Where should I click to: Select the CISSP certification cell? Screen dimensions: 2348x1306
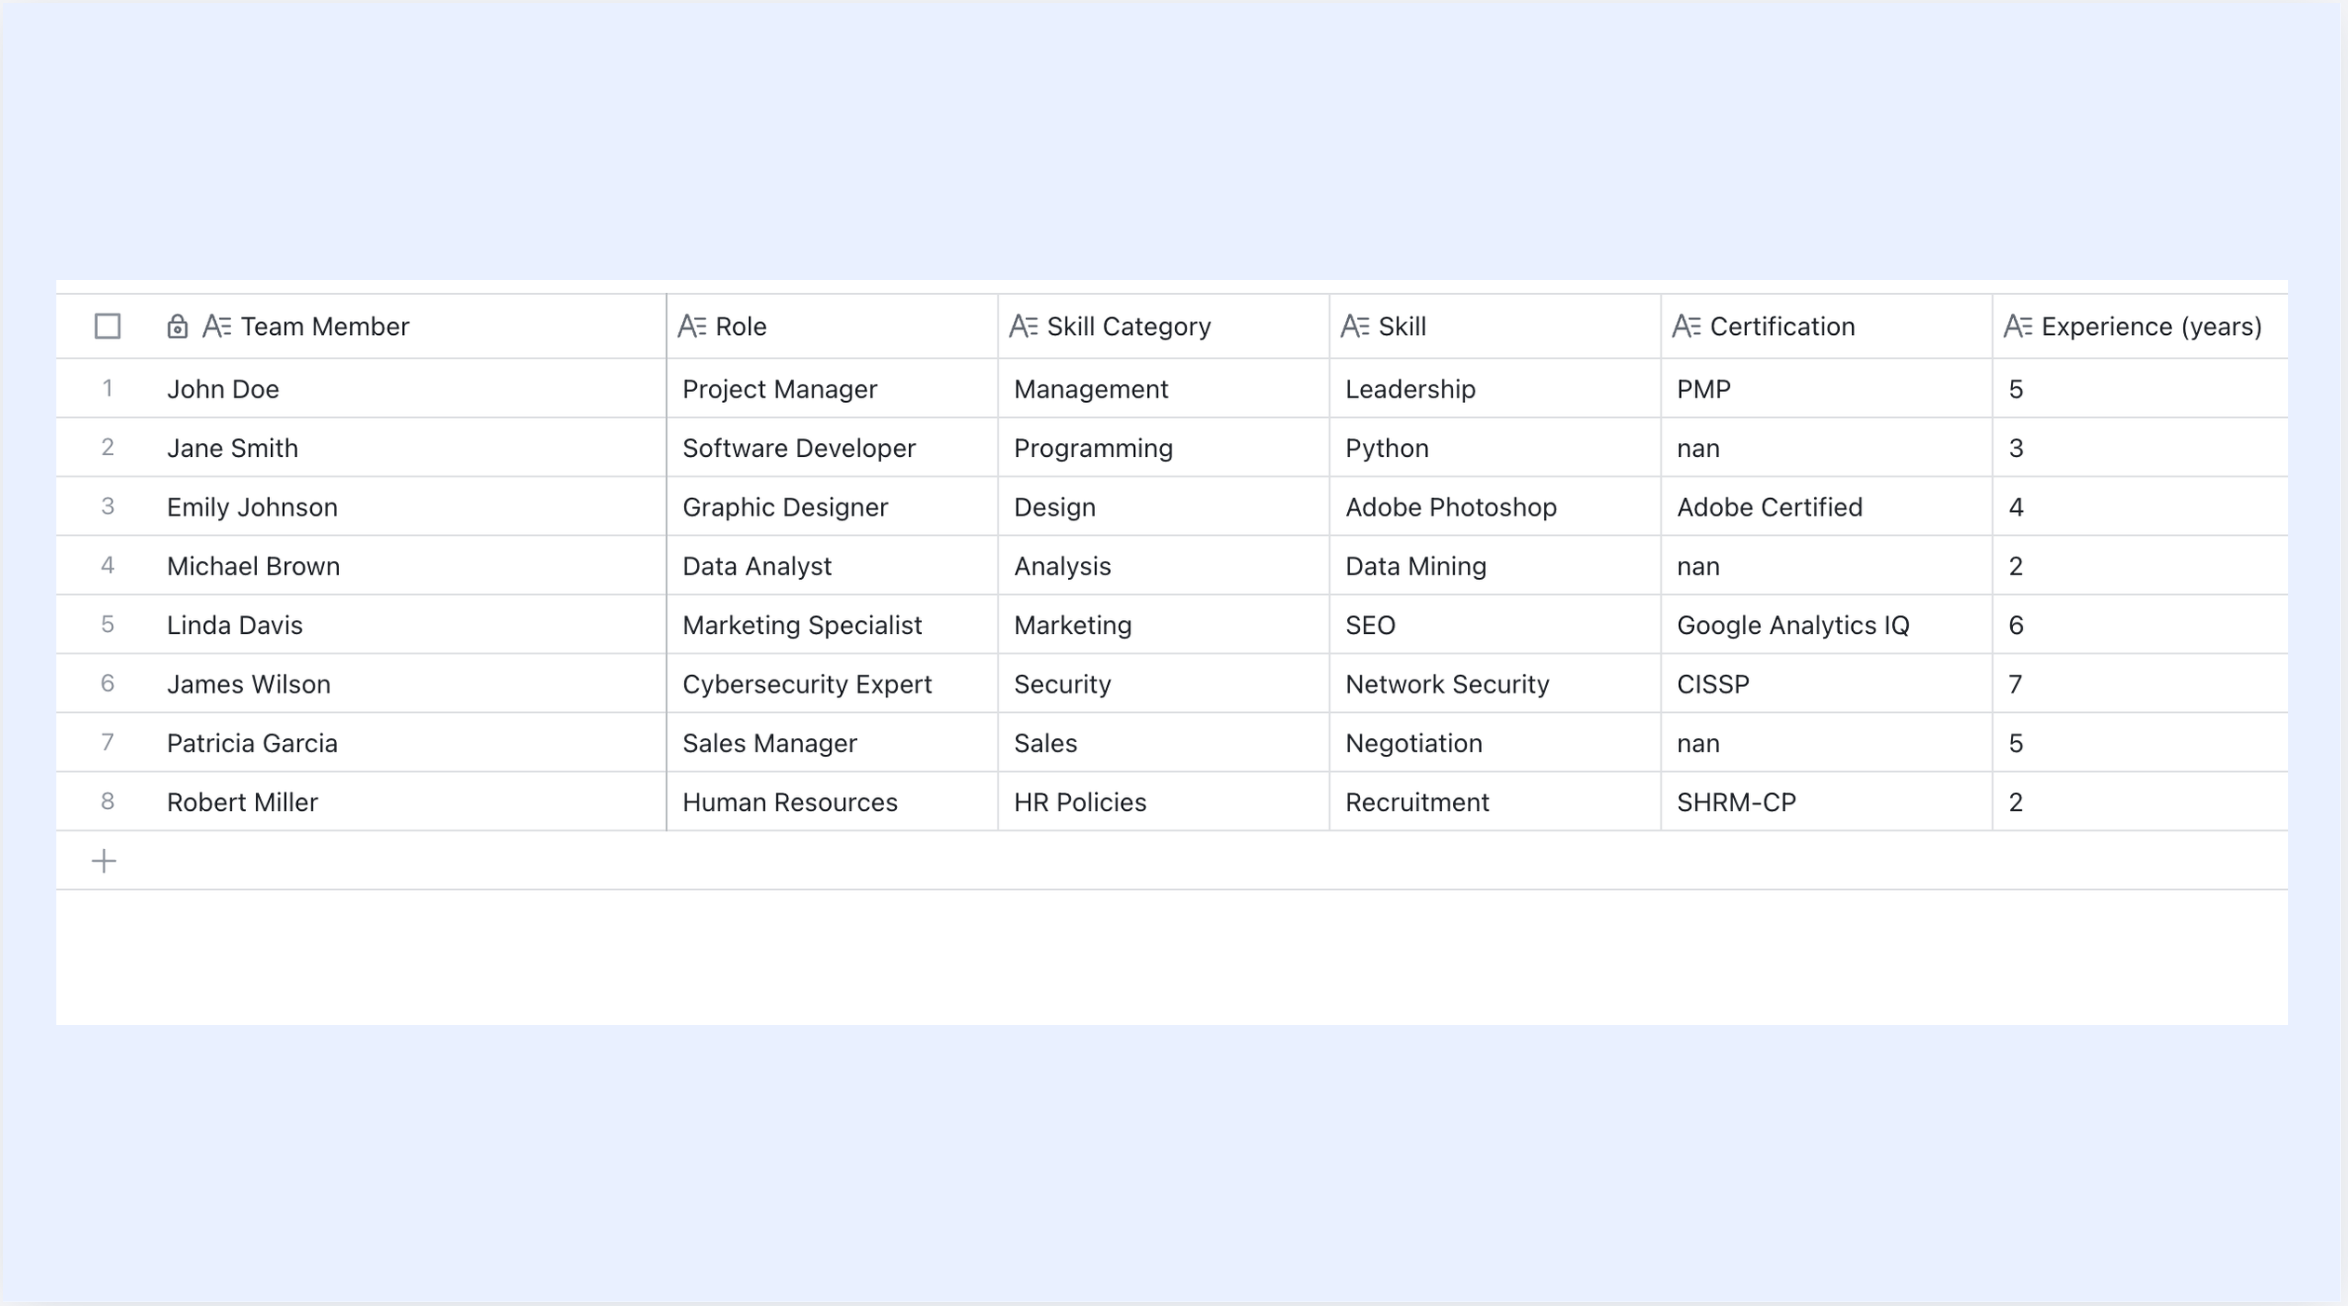point(1826,684)
